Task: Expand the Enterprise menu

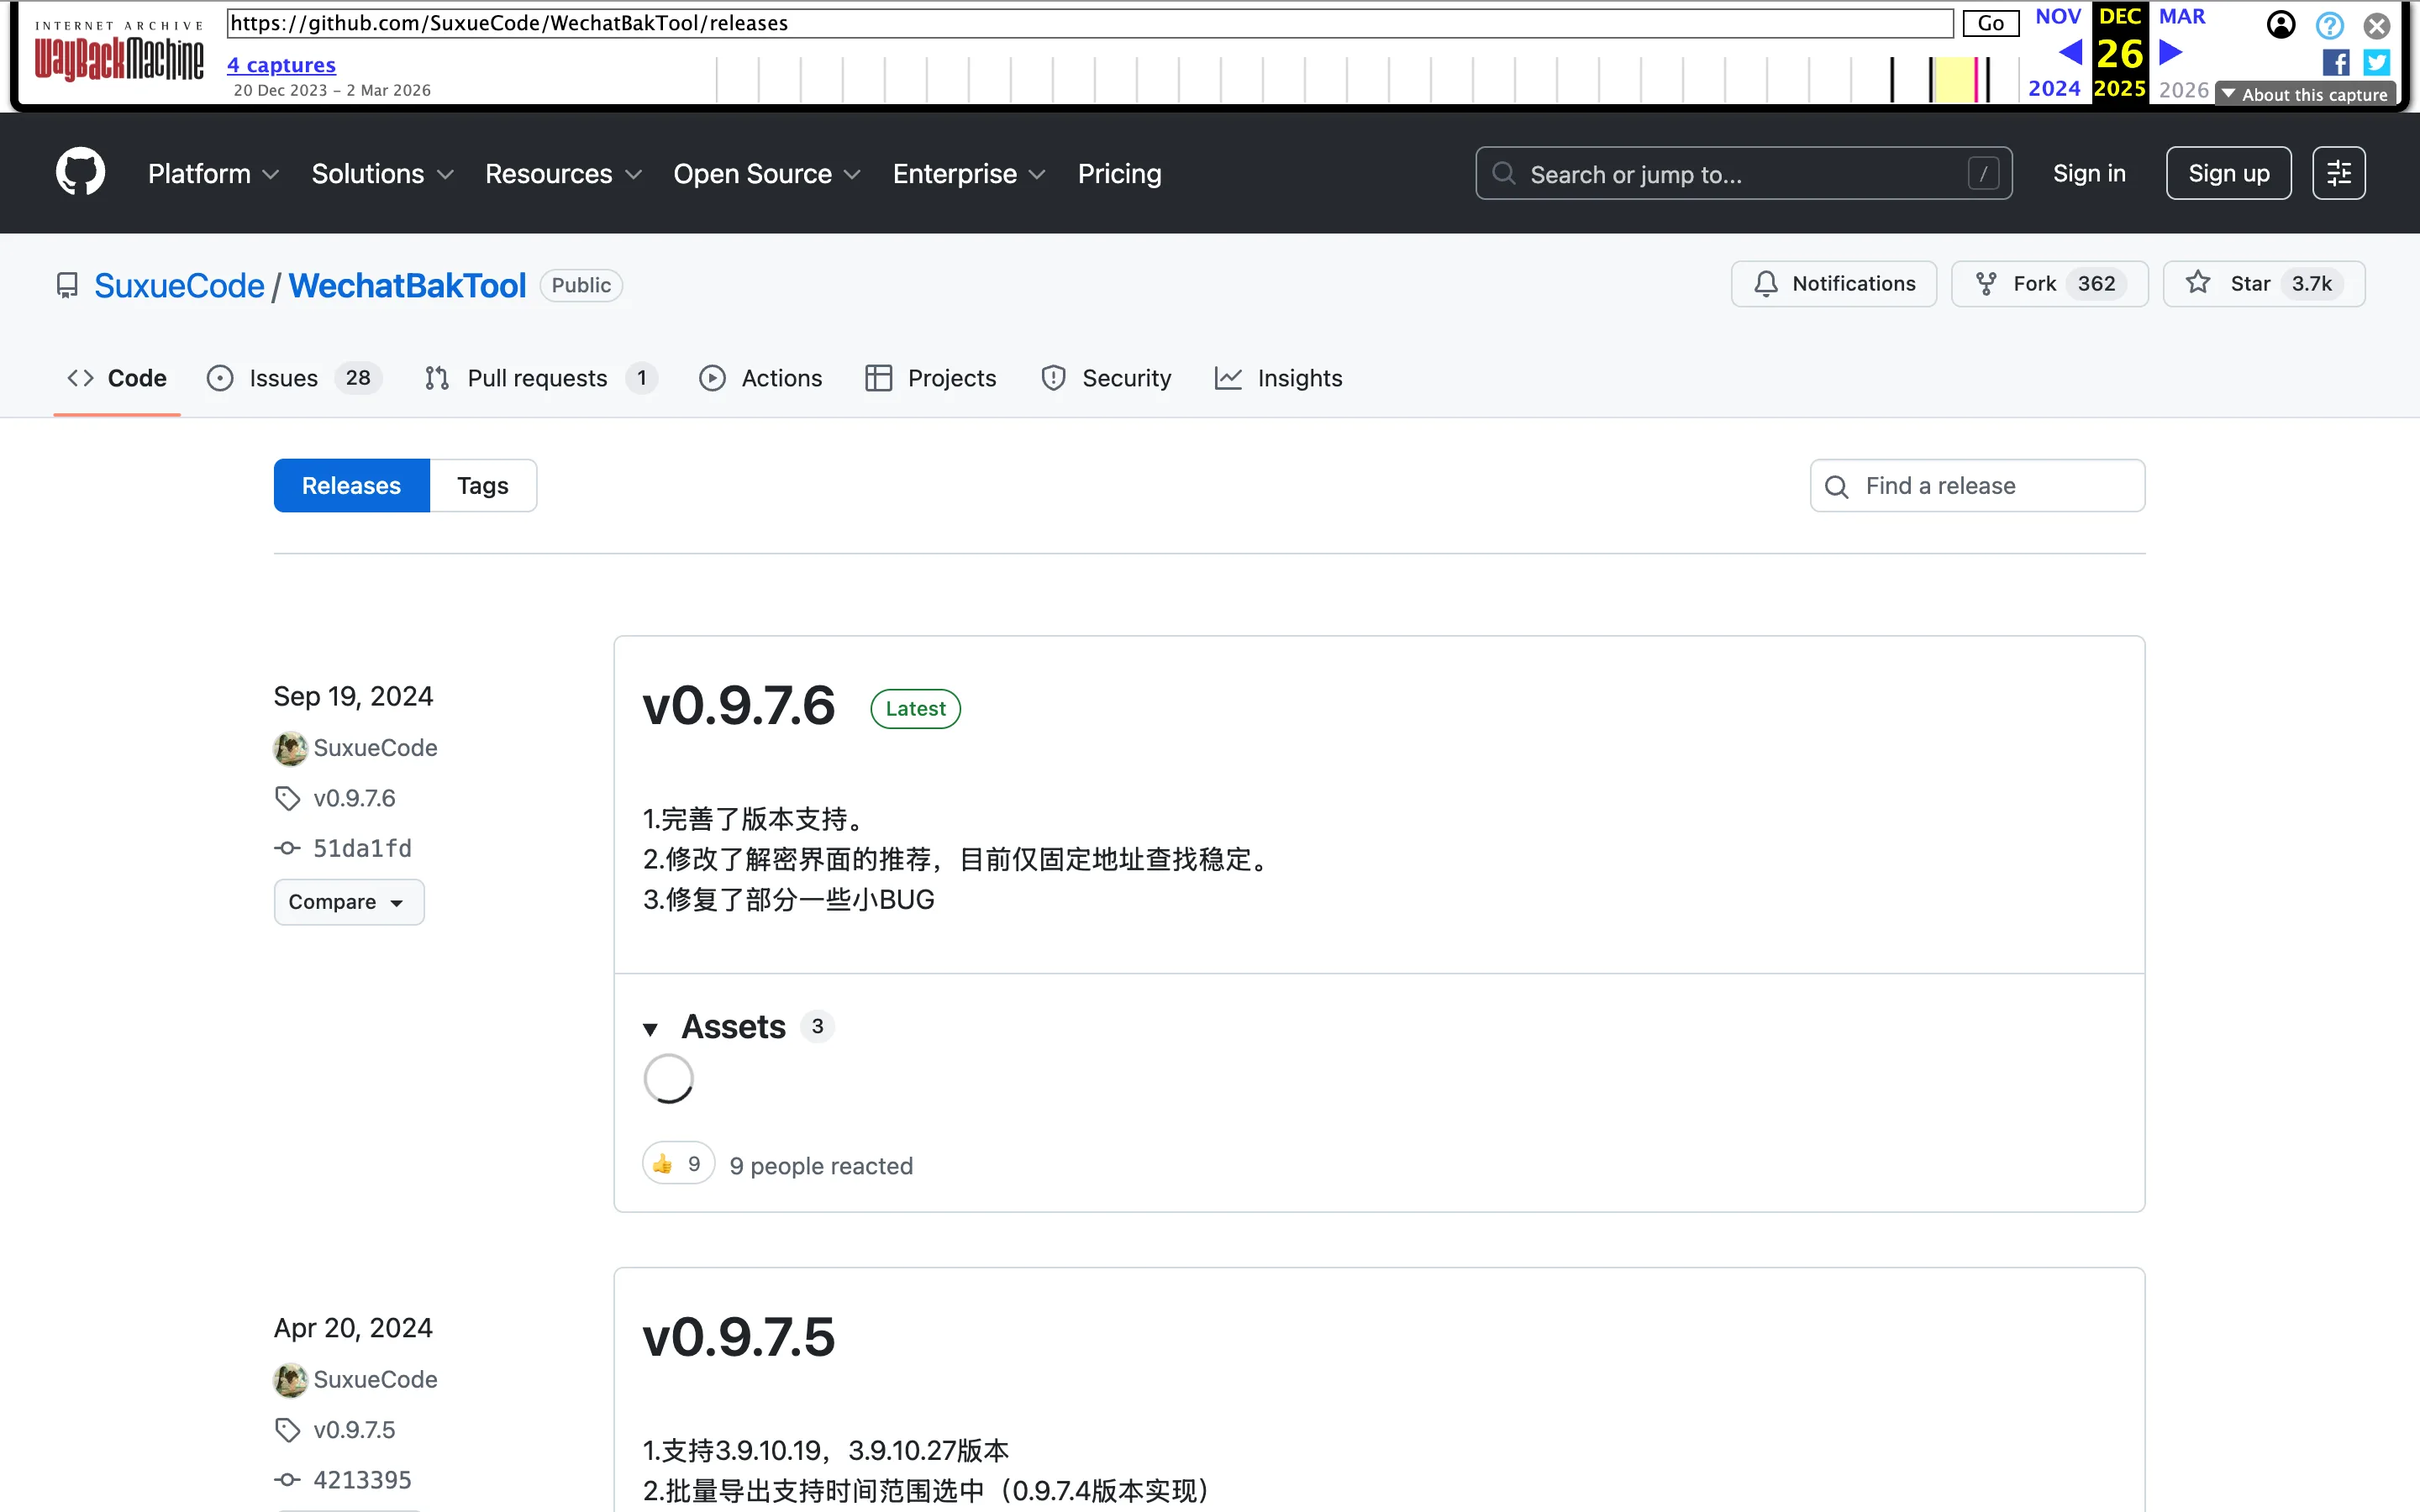Action: tap(969, 174)
